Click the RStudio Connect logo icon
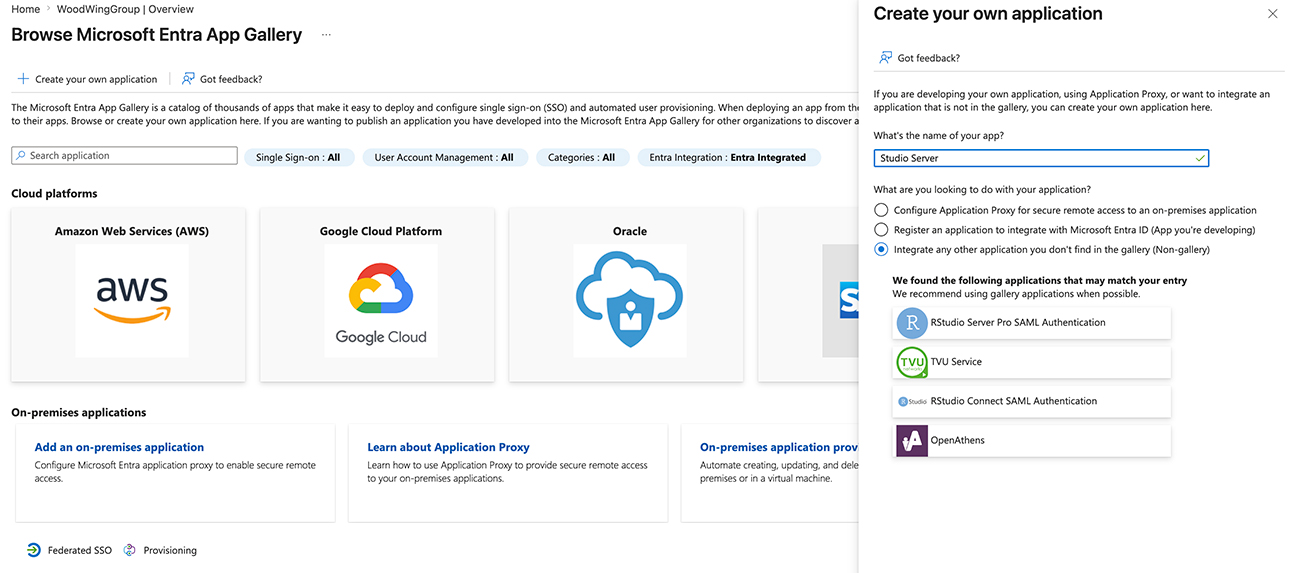The image size is (1300, 573). click(911, 401)
